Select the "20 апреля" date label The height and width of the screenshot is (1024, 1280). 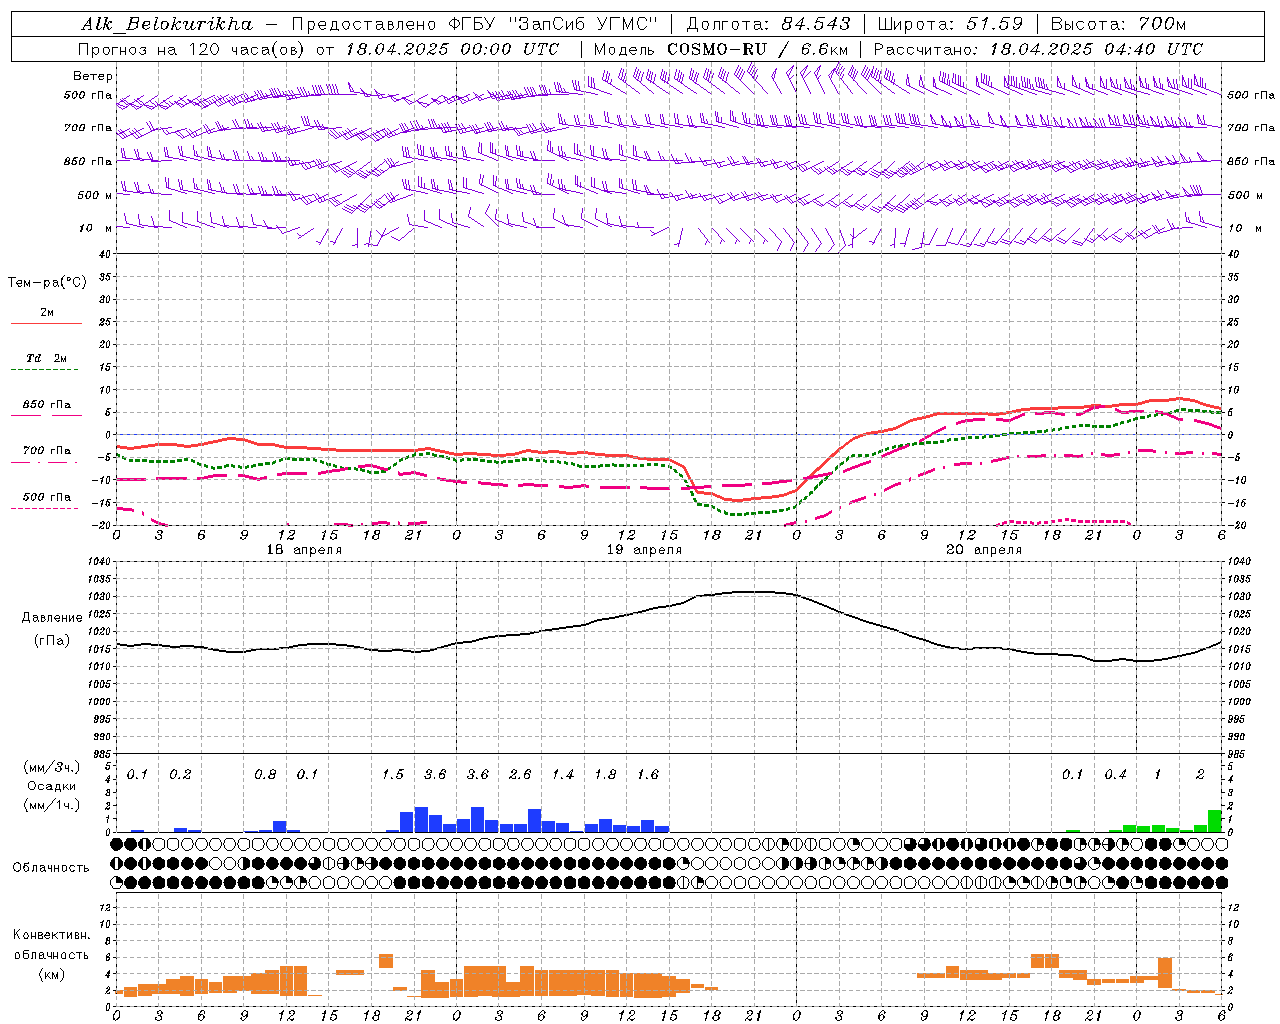(984, 550)
